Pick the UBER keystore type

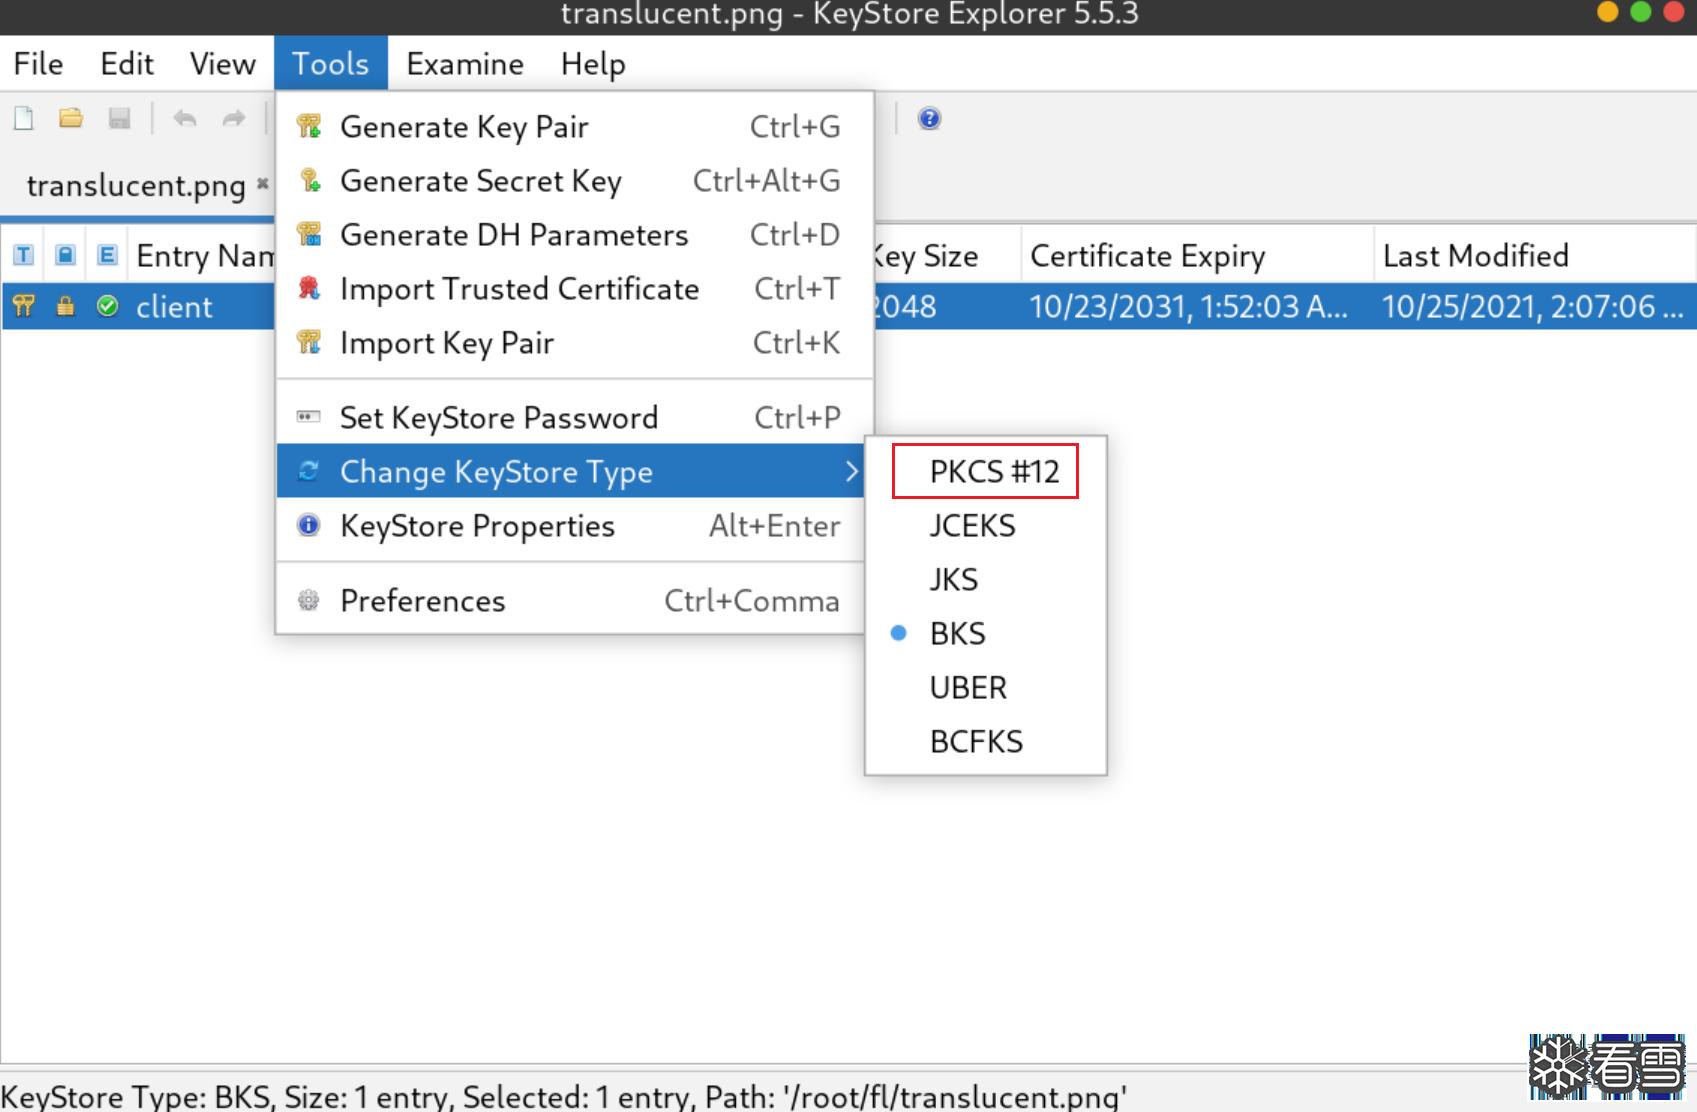[968, 688]
